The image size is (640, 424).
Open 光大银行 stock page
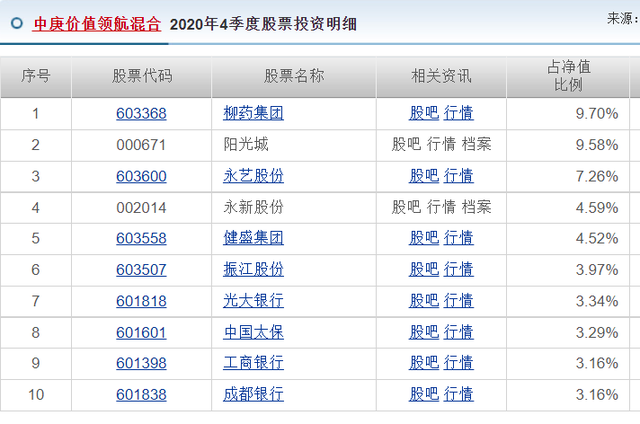253,301
